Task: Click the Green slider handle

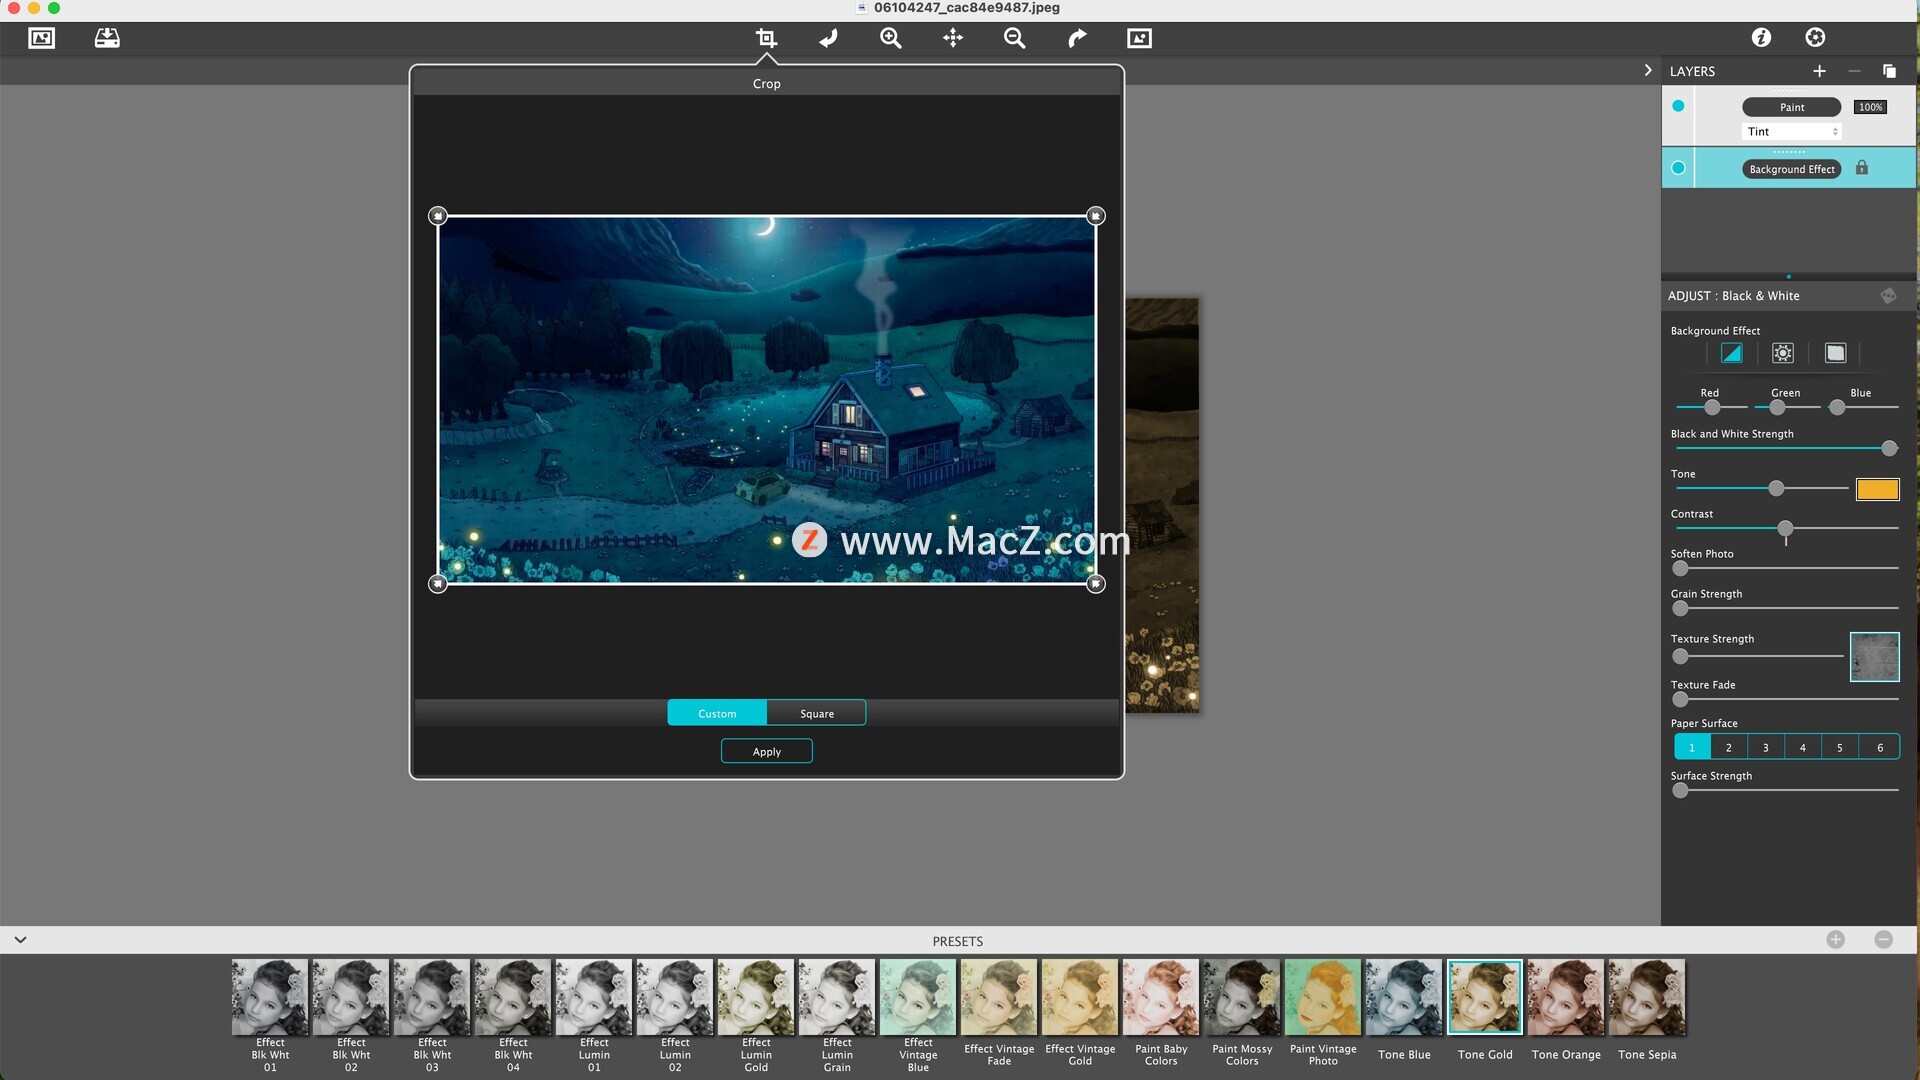Action: click(1777, 407)
